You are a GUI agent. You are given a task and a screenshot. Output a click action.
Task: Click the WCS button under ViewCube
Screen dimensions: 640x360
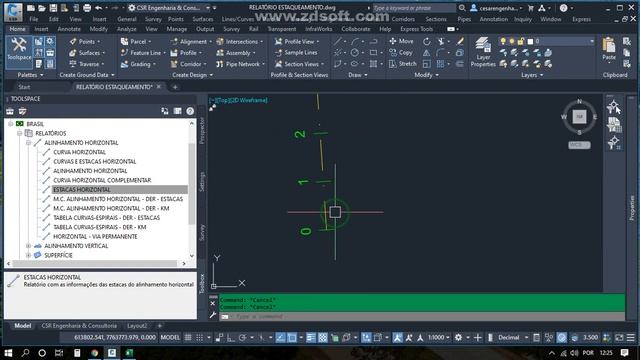pyautogui.click(x=579, y=145)
